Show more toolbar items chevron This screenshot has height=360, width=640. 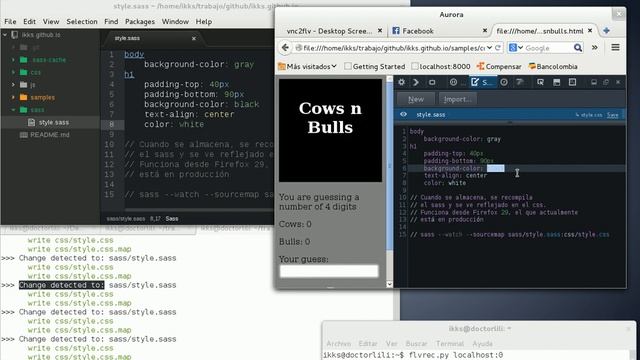coord(595,48)
